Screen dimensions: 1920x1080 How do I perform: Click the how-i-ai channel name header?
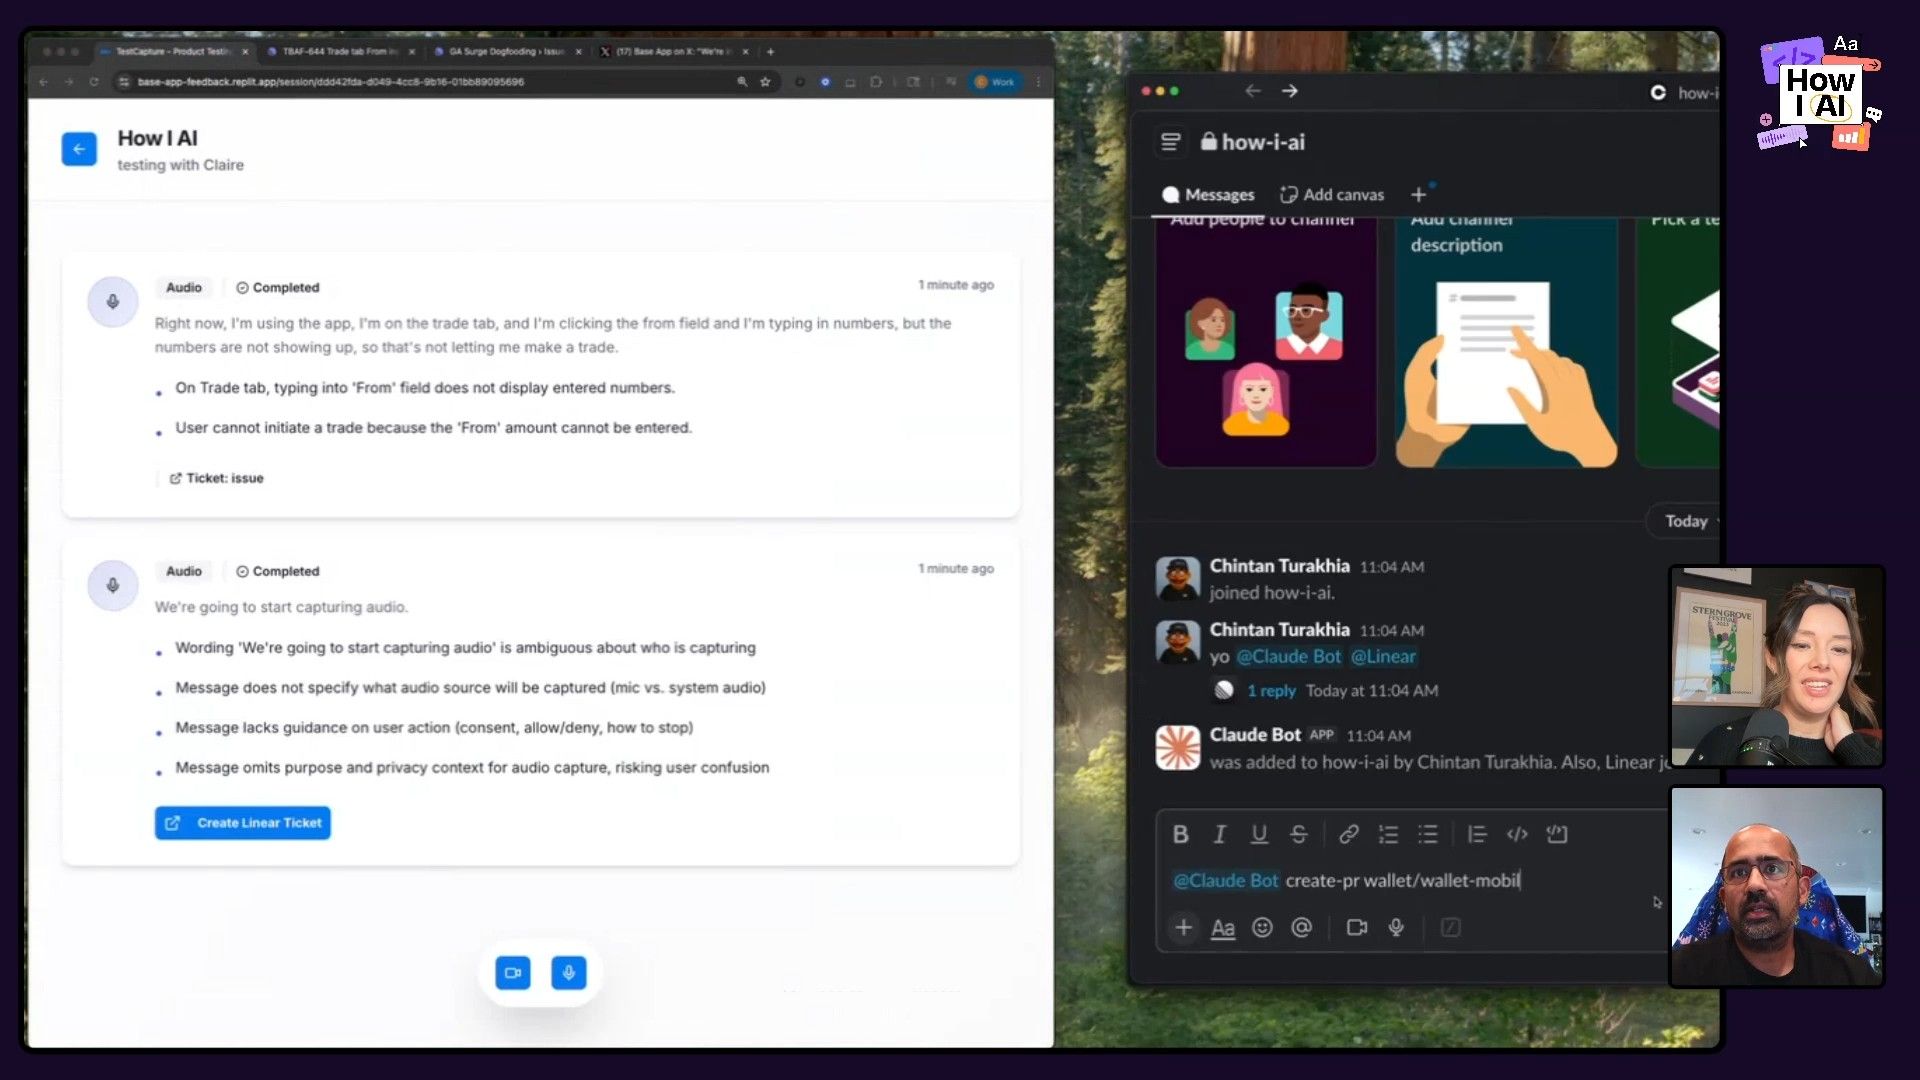click(1253, 142)
